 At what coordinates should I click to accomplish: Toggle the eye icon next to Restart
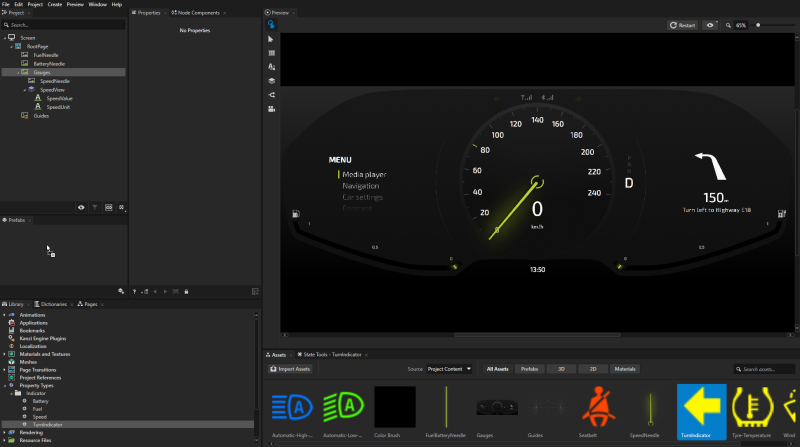[711, 25]
